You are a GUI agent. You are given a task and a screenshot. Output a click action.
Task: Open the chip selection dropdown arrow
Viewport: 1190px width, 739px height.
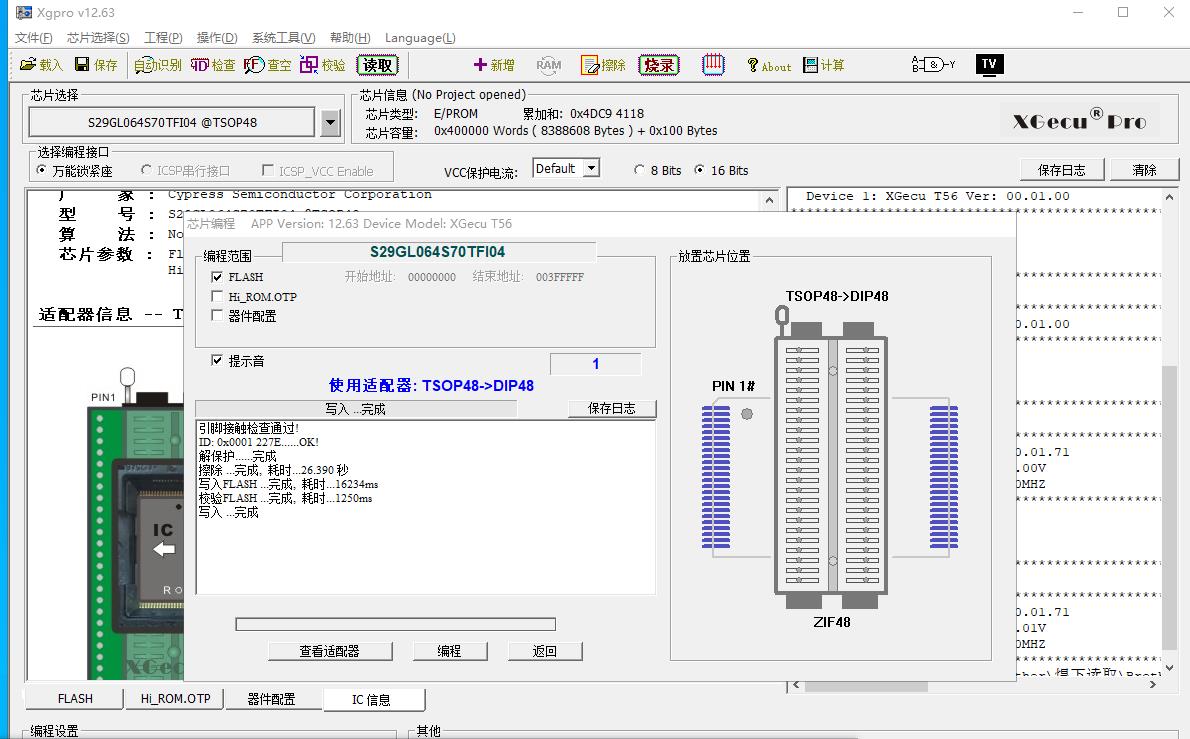point(331,123)
